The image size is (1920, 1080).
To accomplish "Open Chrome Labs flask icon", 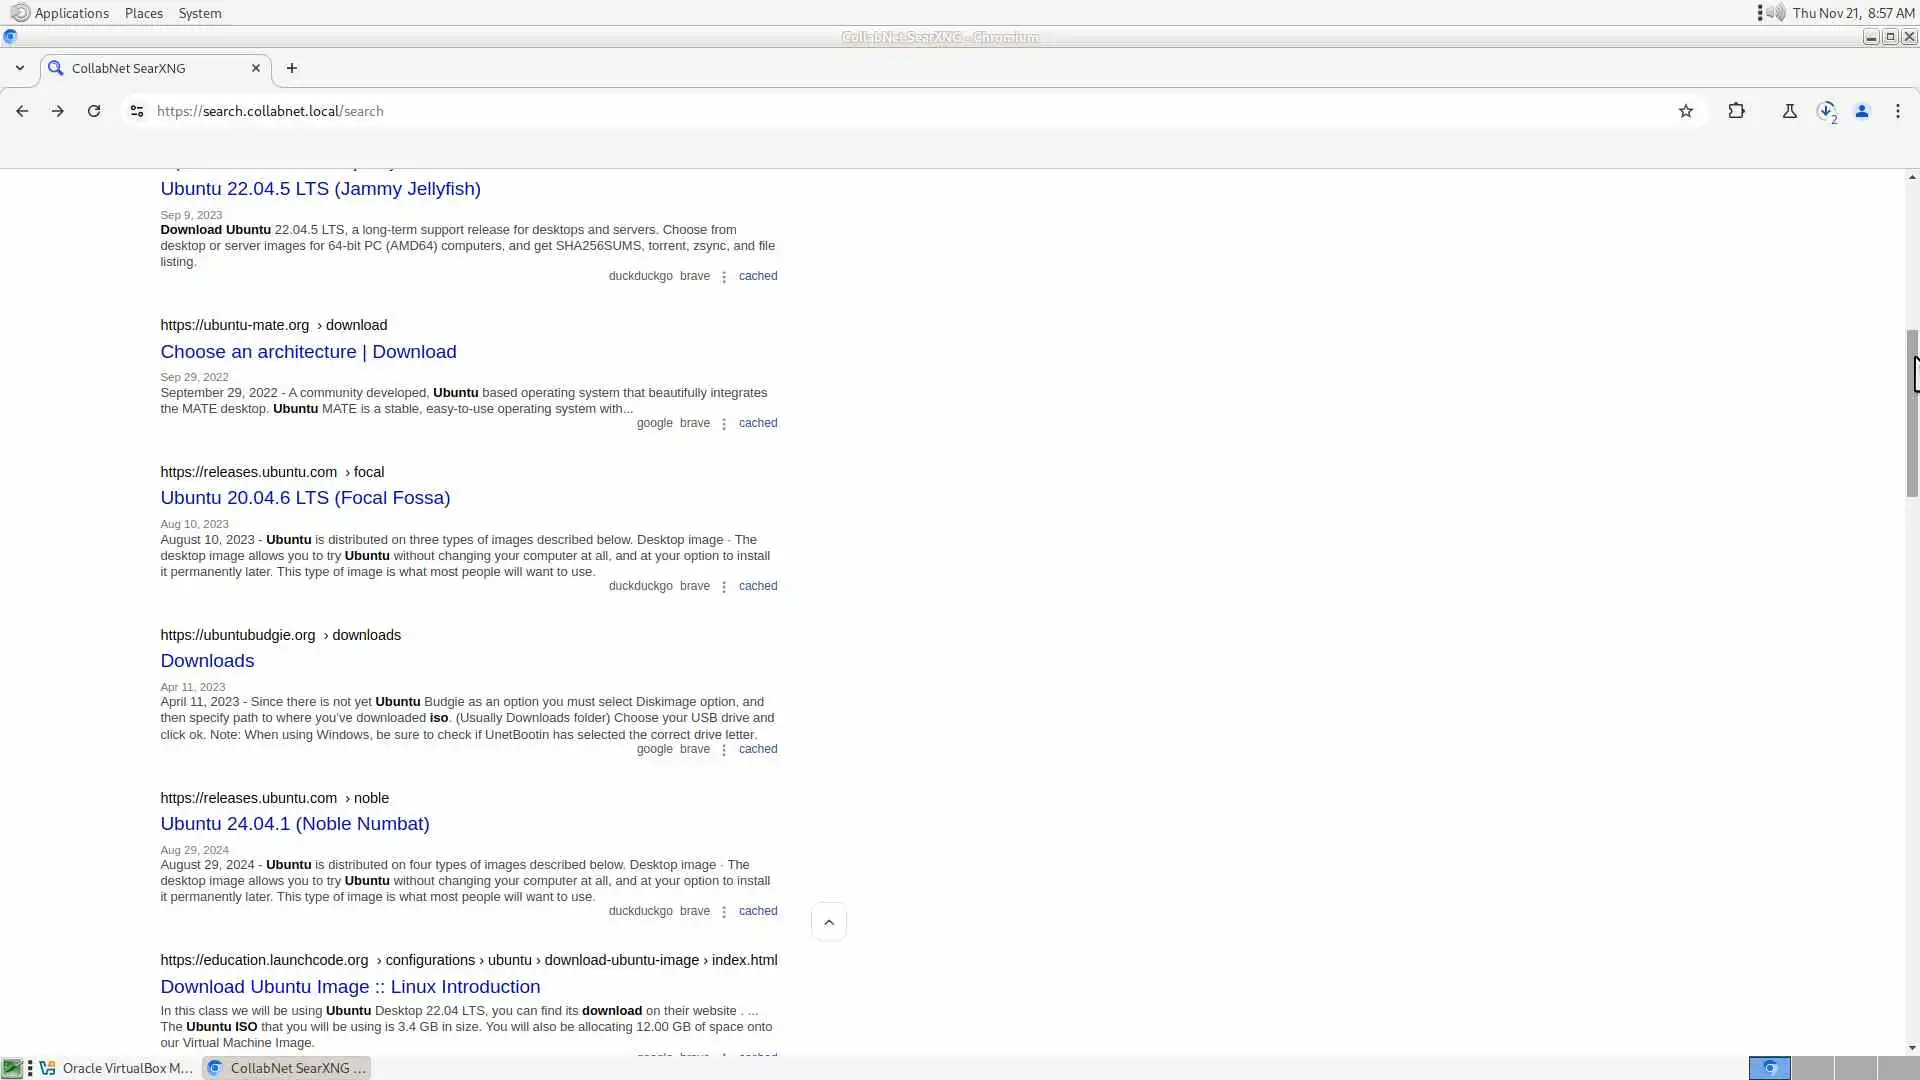I will (x=1790, y=111).
